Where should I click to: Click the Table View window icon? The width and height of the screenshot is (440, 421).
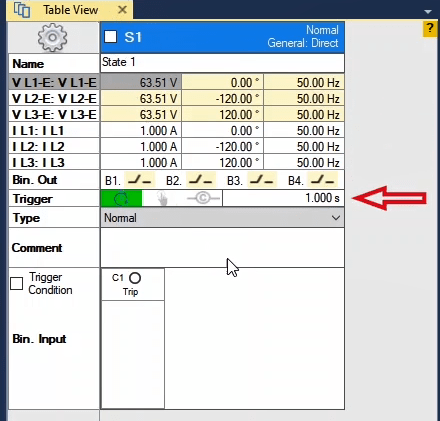tap(22, 10)
